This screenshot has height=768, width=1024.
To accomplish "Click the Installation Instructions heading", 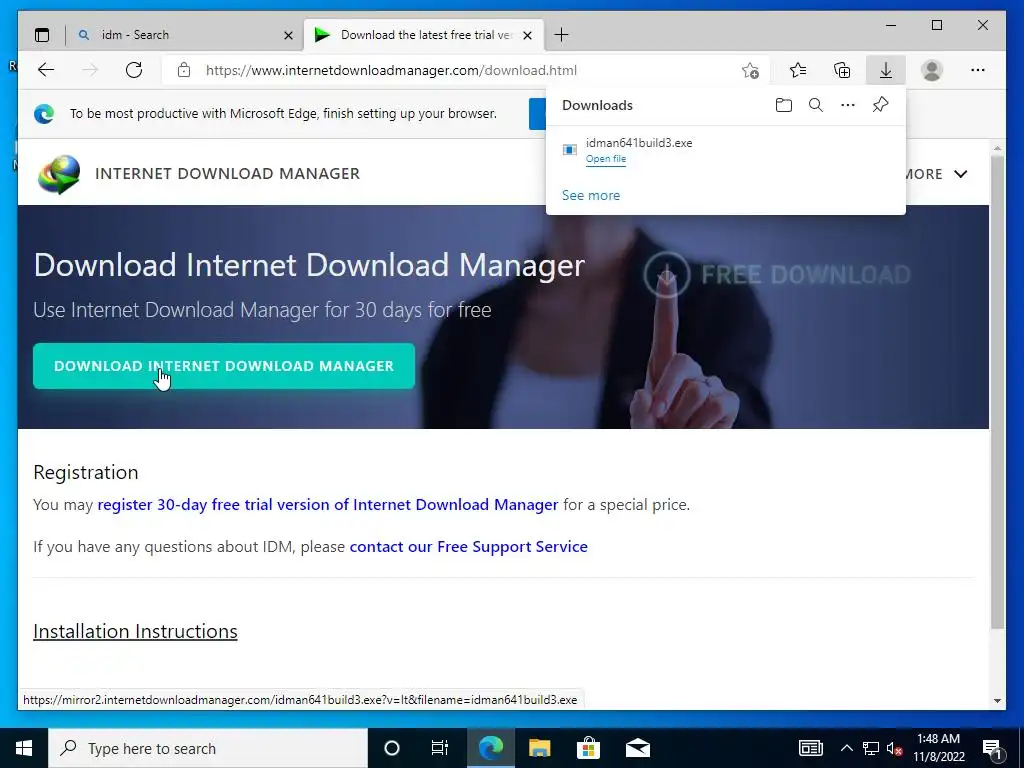I will point(135,632).
